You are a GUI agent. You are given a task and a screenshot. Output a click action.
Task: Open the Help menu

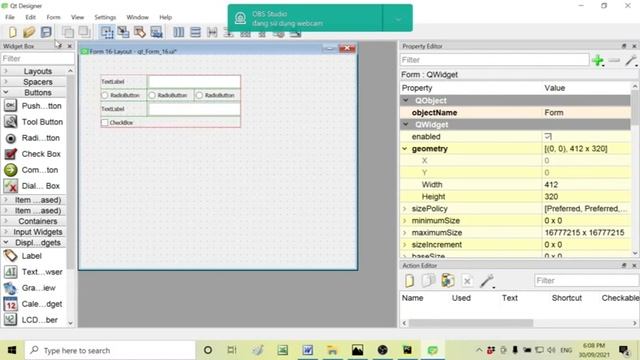coord(165,17)
